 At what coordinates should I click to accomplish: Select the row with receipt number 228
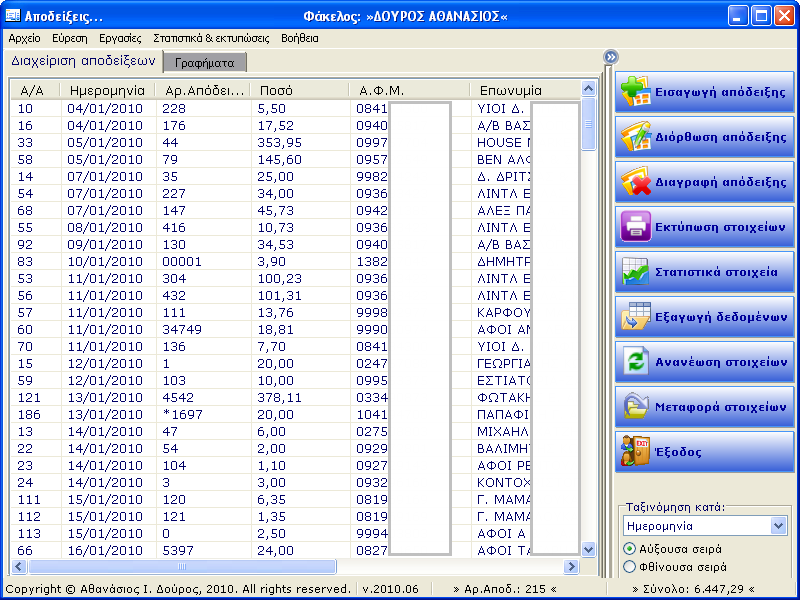click(296, 109)
